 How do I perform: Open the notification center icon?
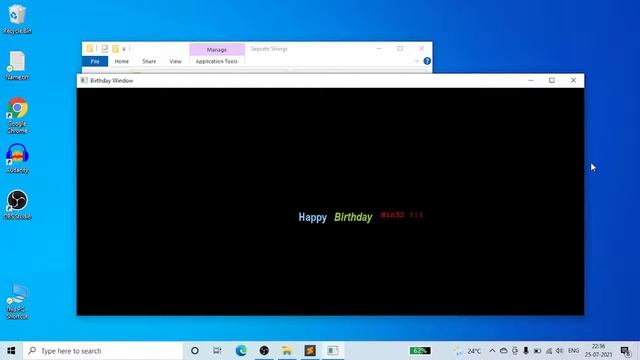(x=625, y=351)
